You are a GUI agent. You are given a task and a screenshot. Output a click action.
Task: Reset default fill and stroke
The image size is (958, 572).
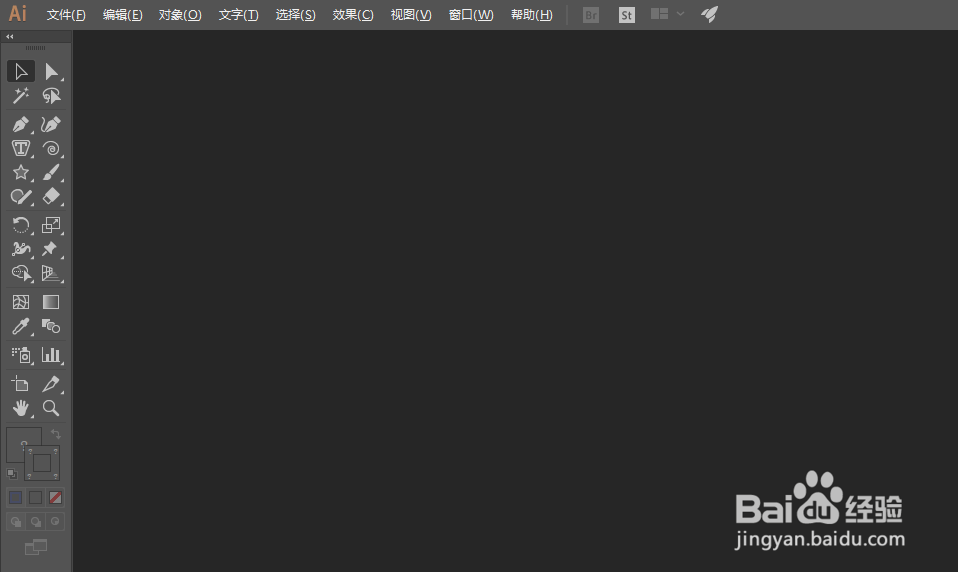[12, 474]
